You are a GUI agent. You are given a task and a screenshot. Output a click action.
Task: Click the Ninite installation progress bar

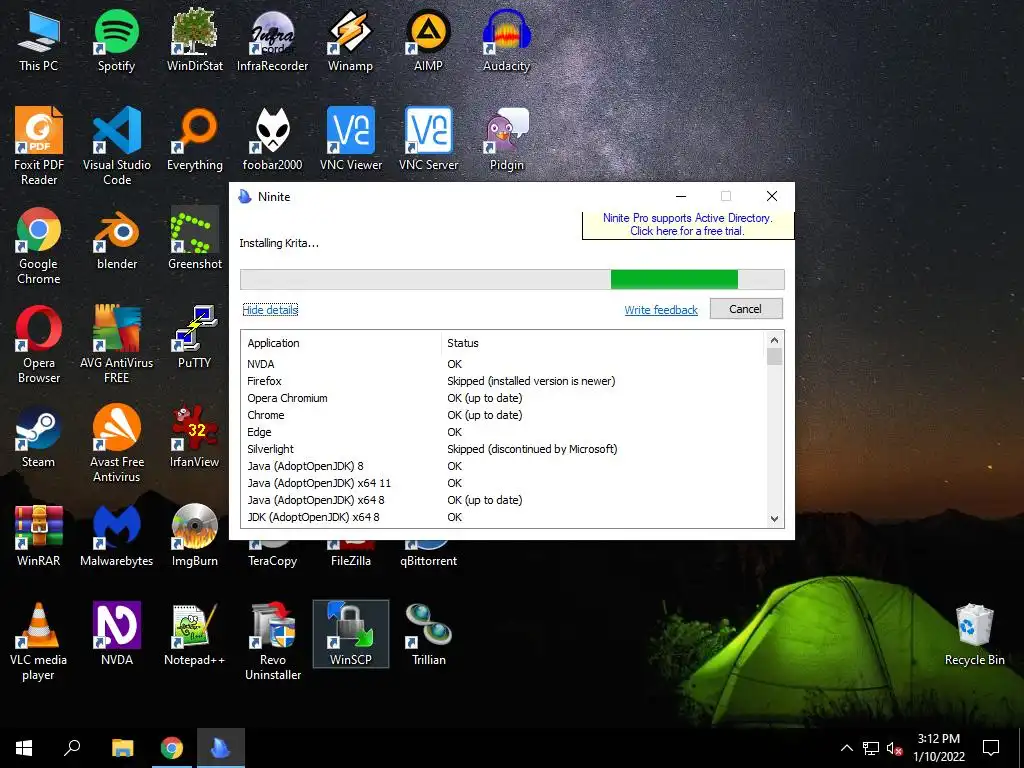512,279
